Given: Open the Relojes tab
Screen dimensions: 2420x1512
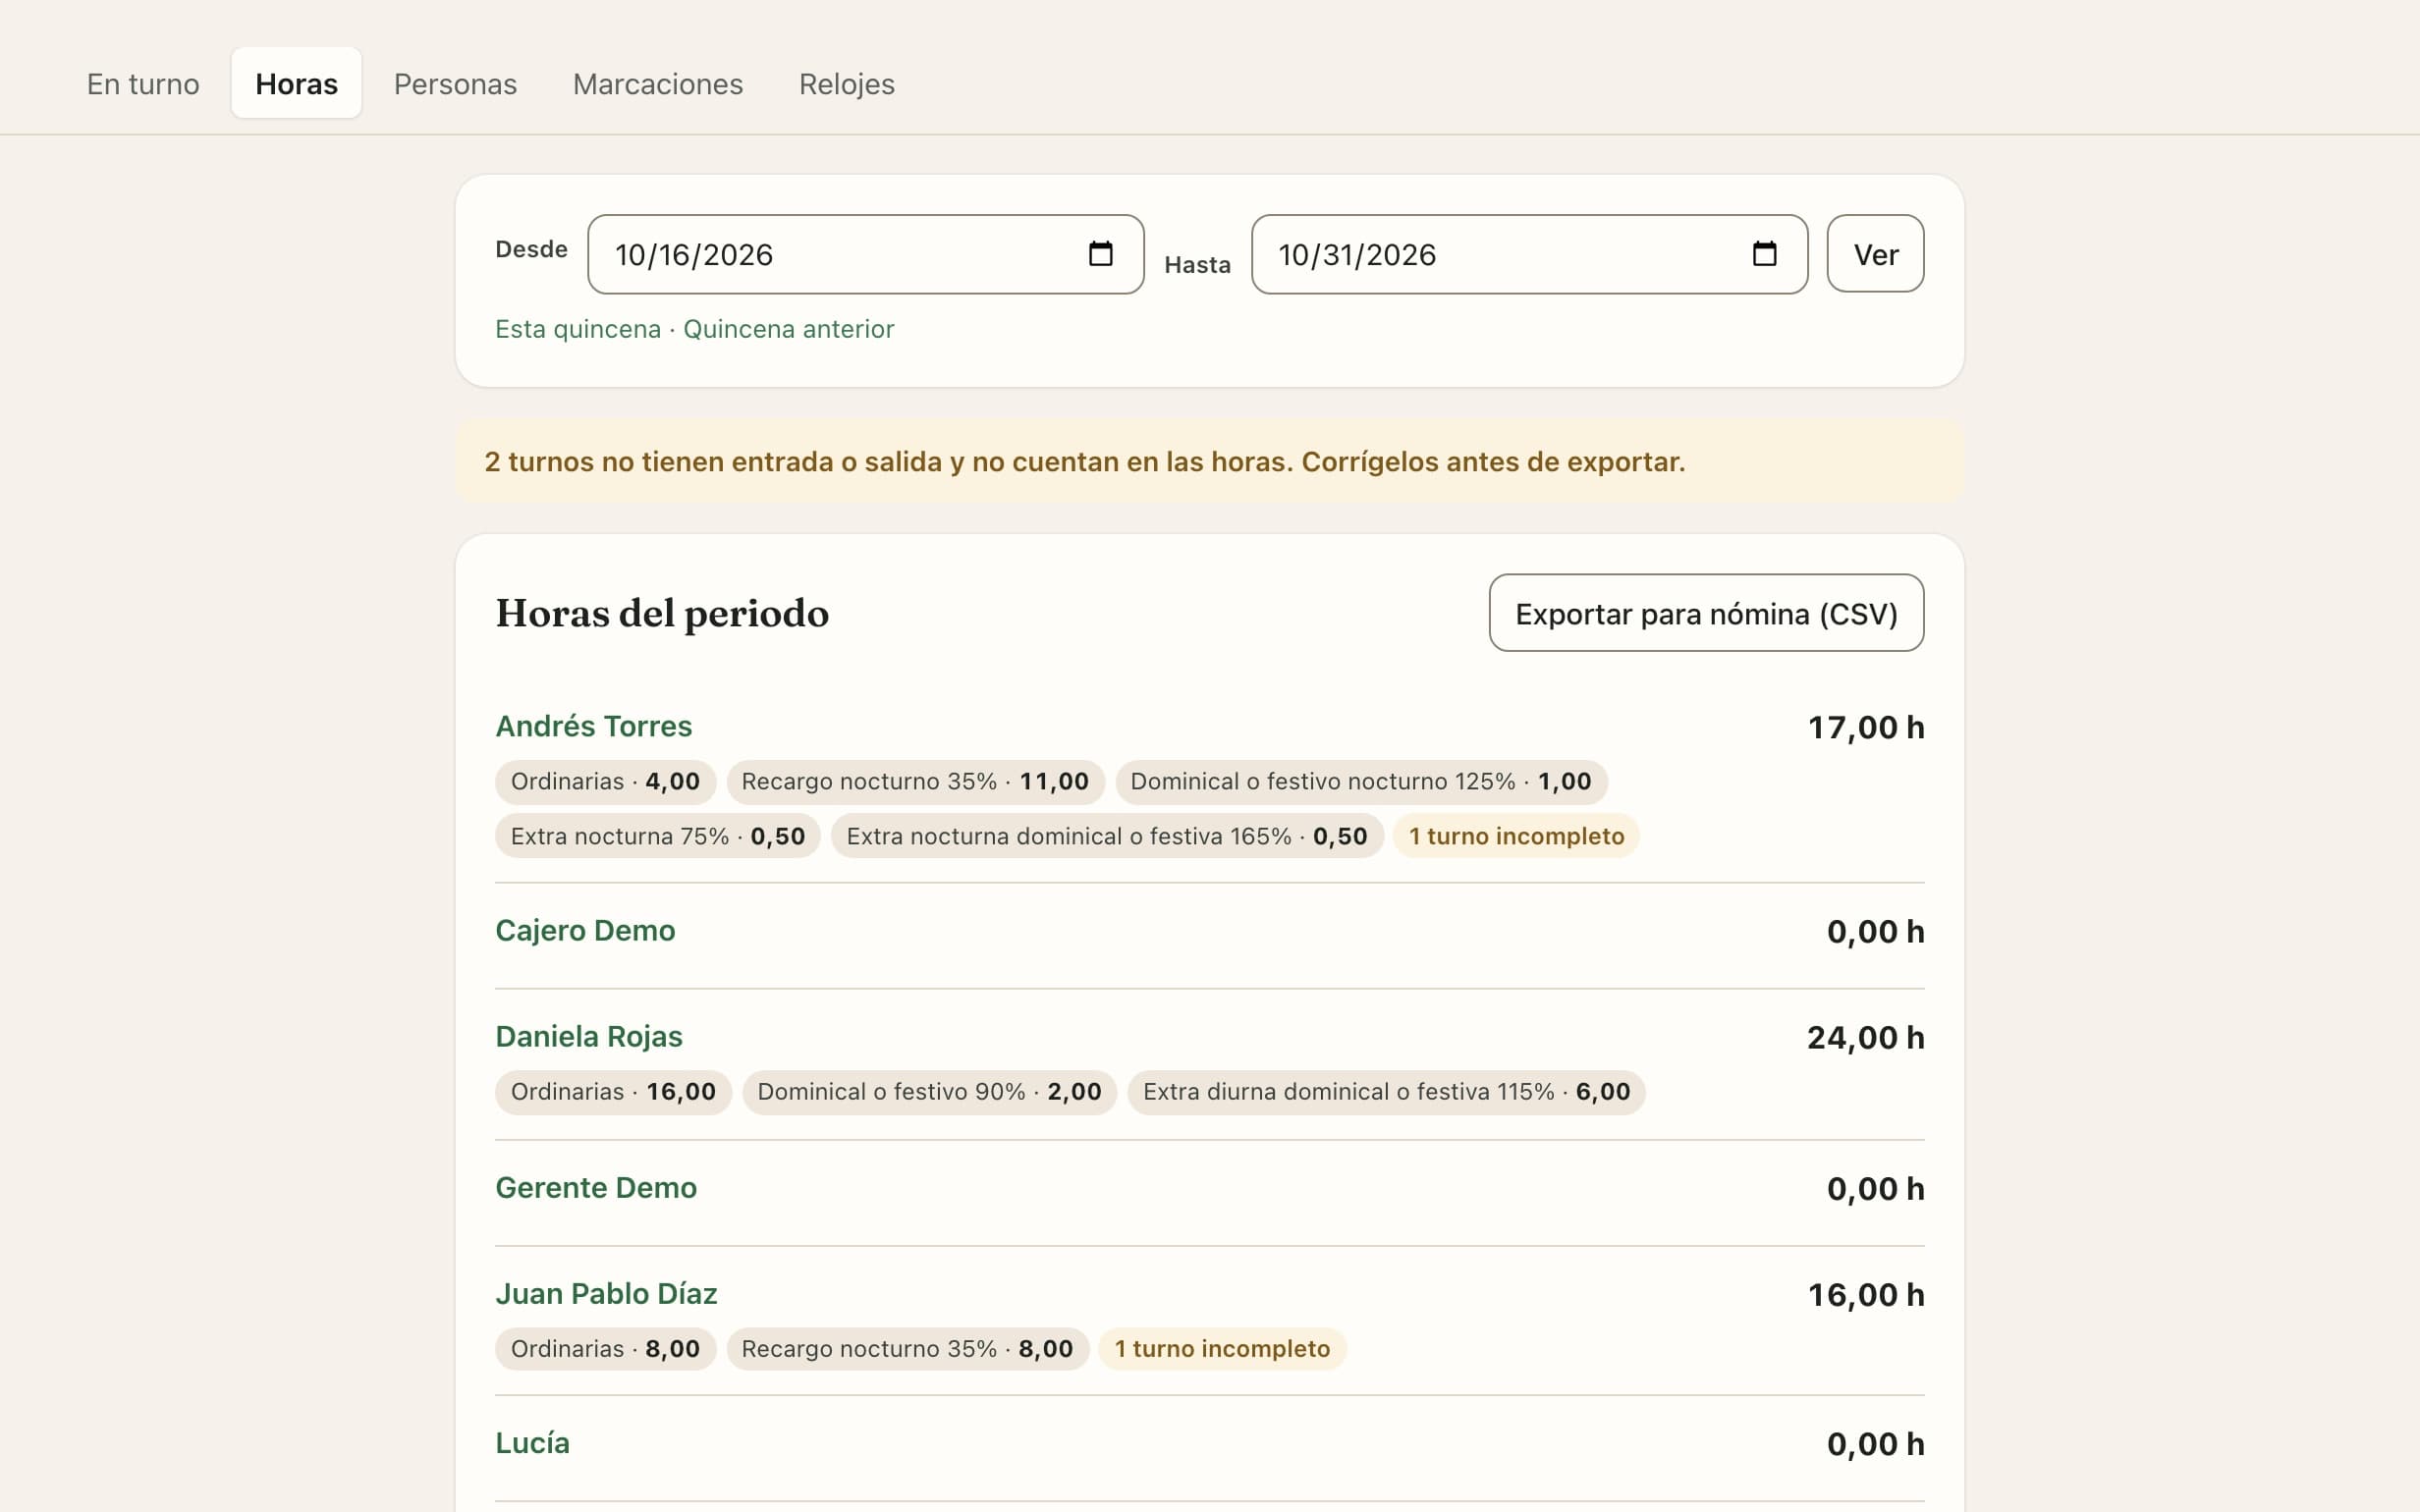Looking at the screenshot, I should (846, 84).
